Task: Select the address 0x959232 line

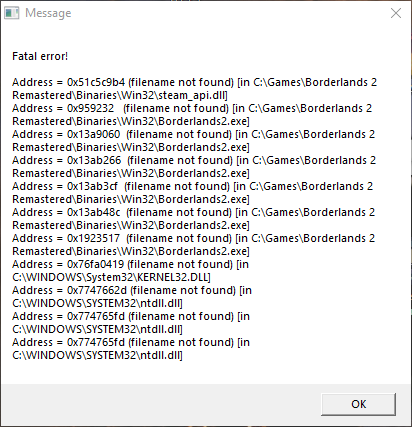Action: click(192, 108)
